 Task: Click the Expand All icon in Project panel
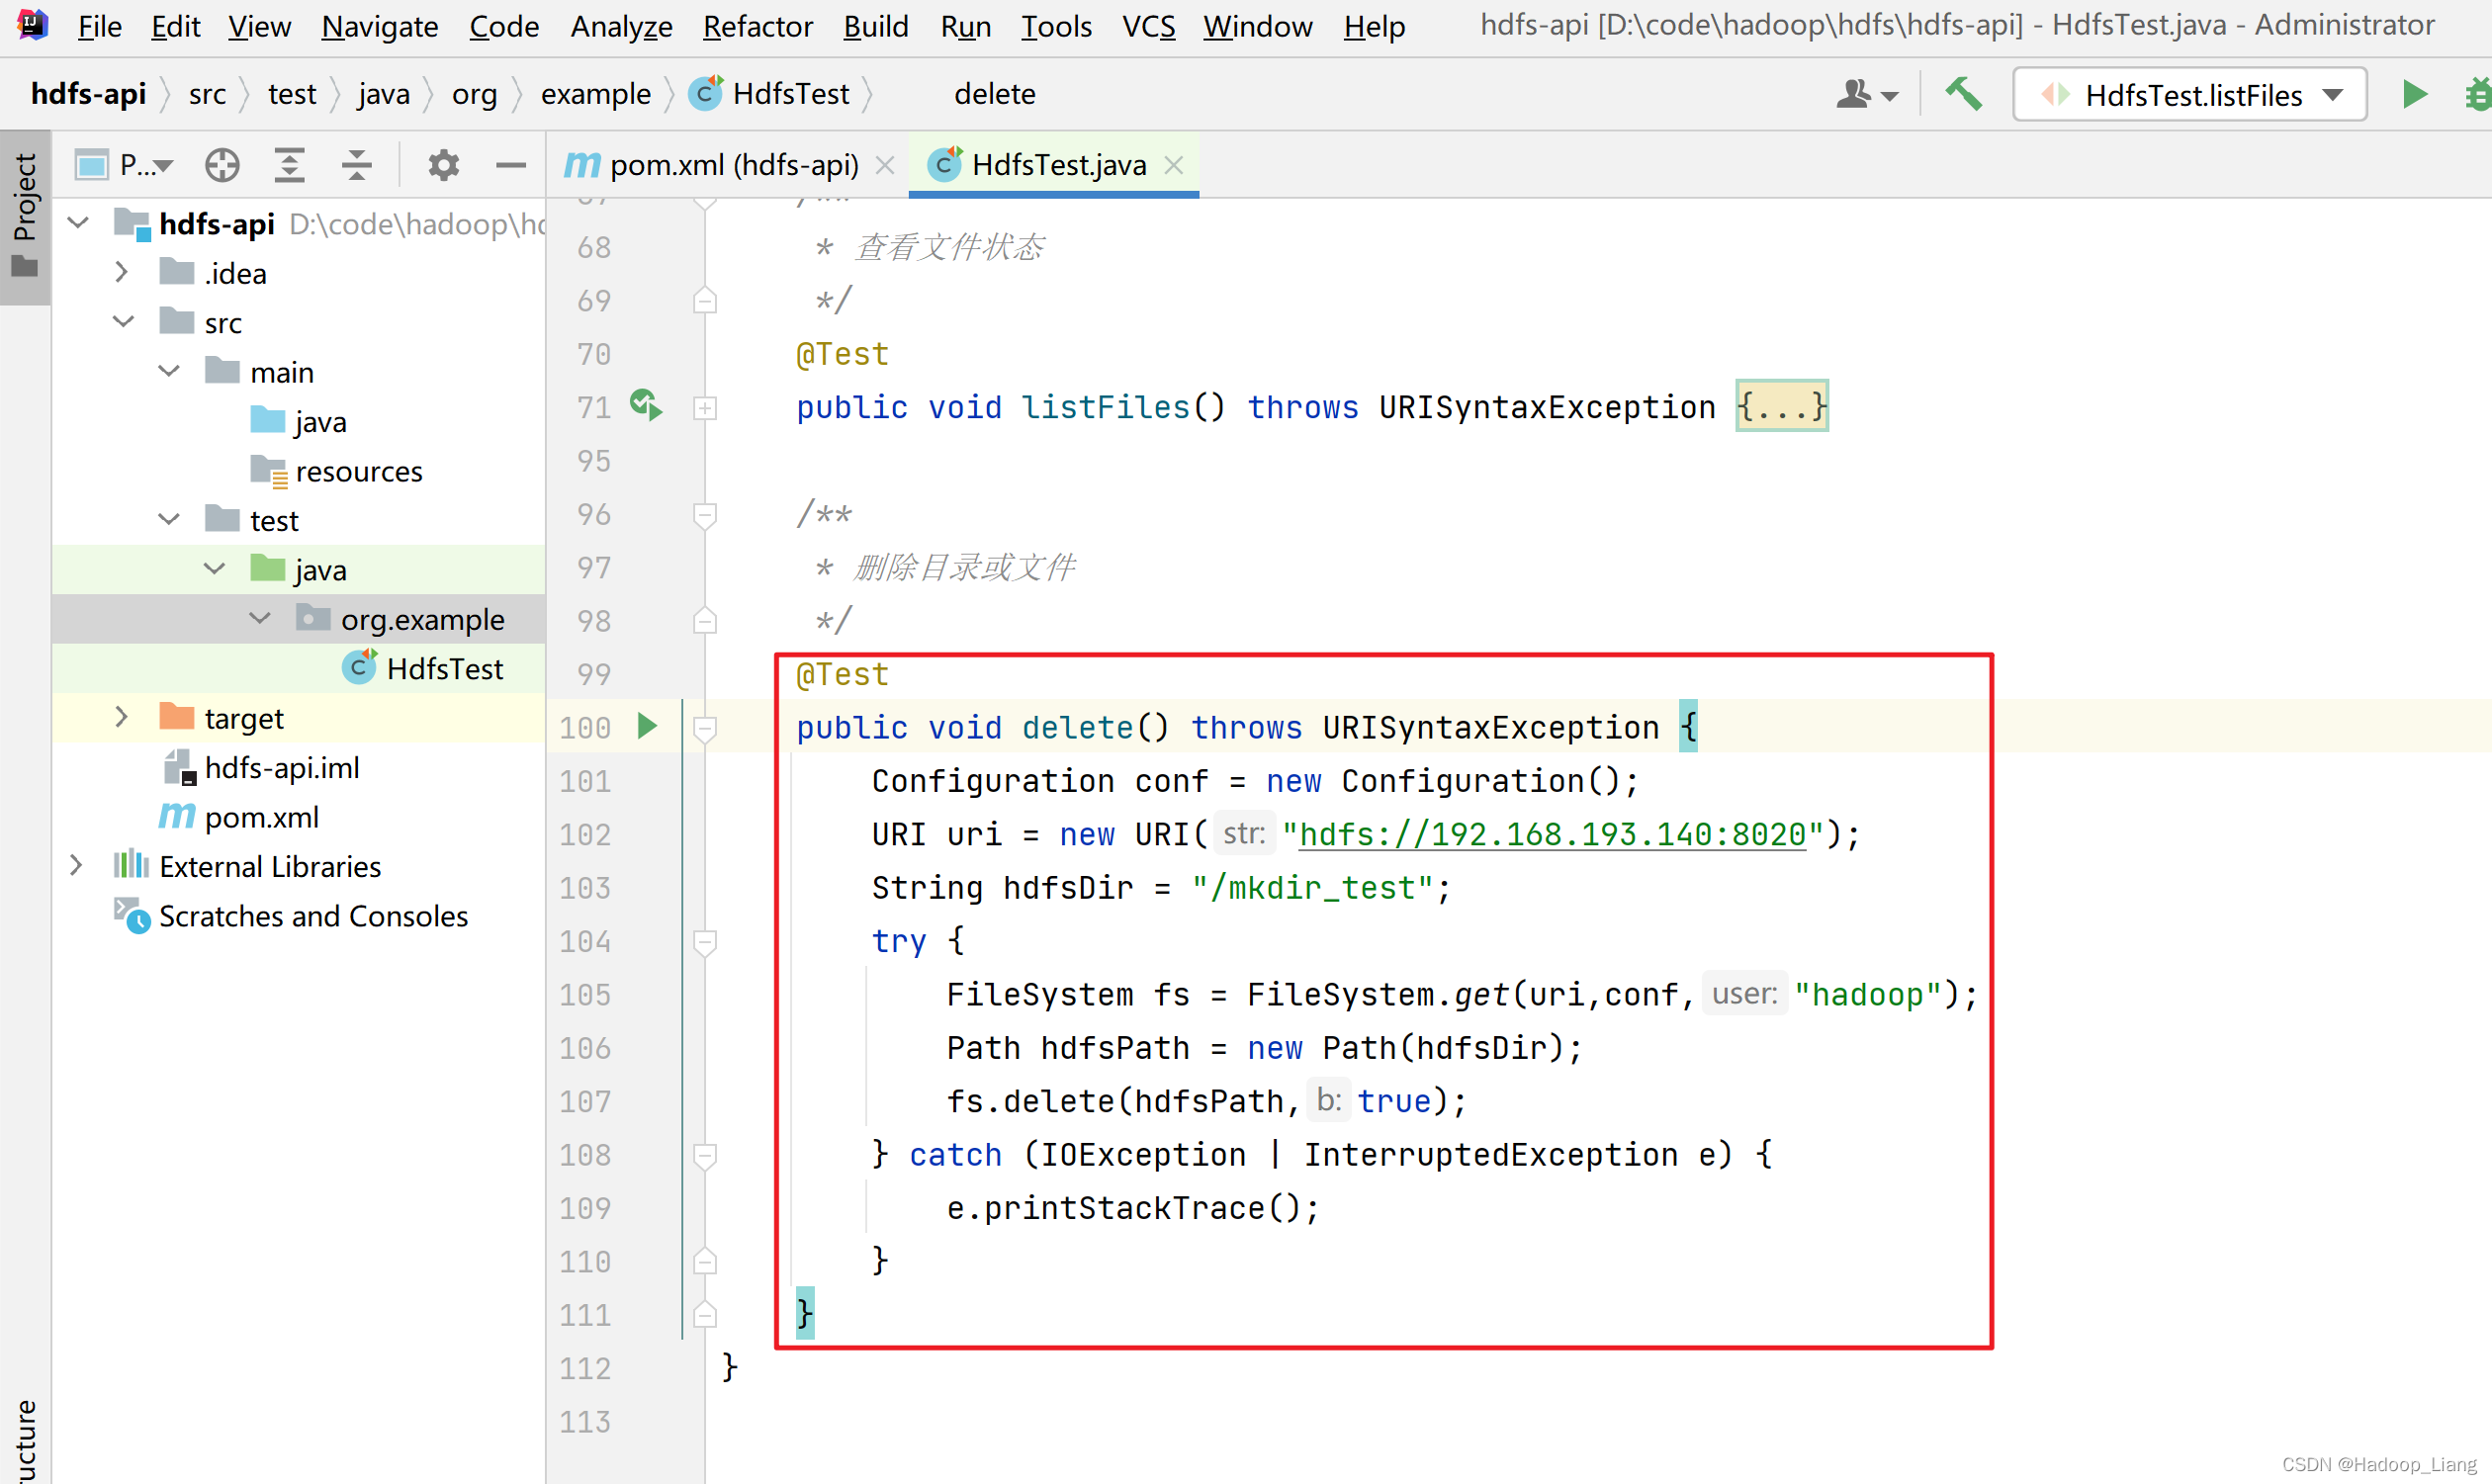tap(289, 164)
